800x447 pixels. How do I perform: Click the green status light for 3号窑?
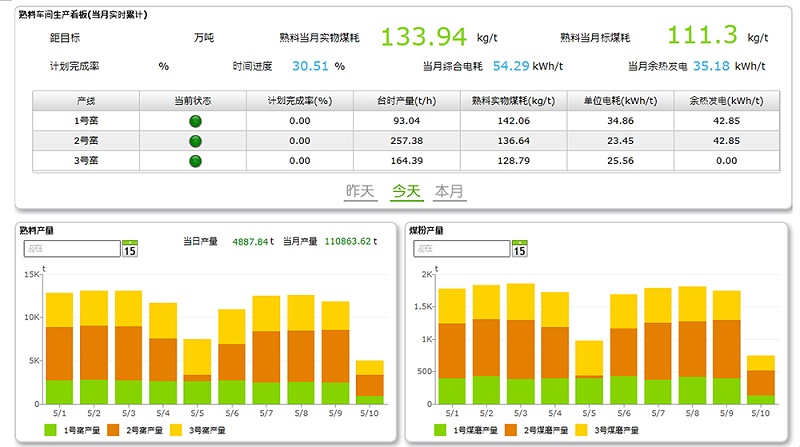(195, 161)
